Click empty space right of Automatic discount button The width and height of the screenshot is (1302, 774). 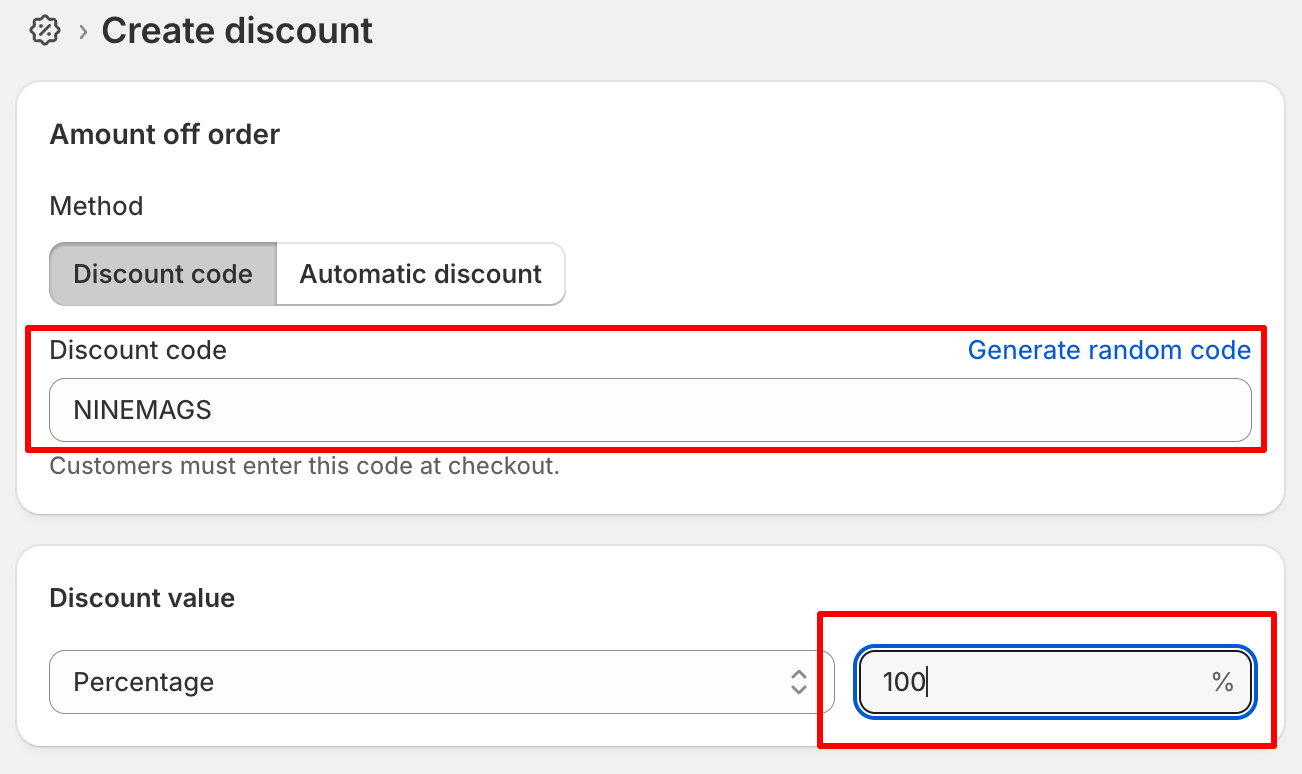[x=900, y=274]
